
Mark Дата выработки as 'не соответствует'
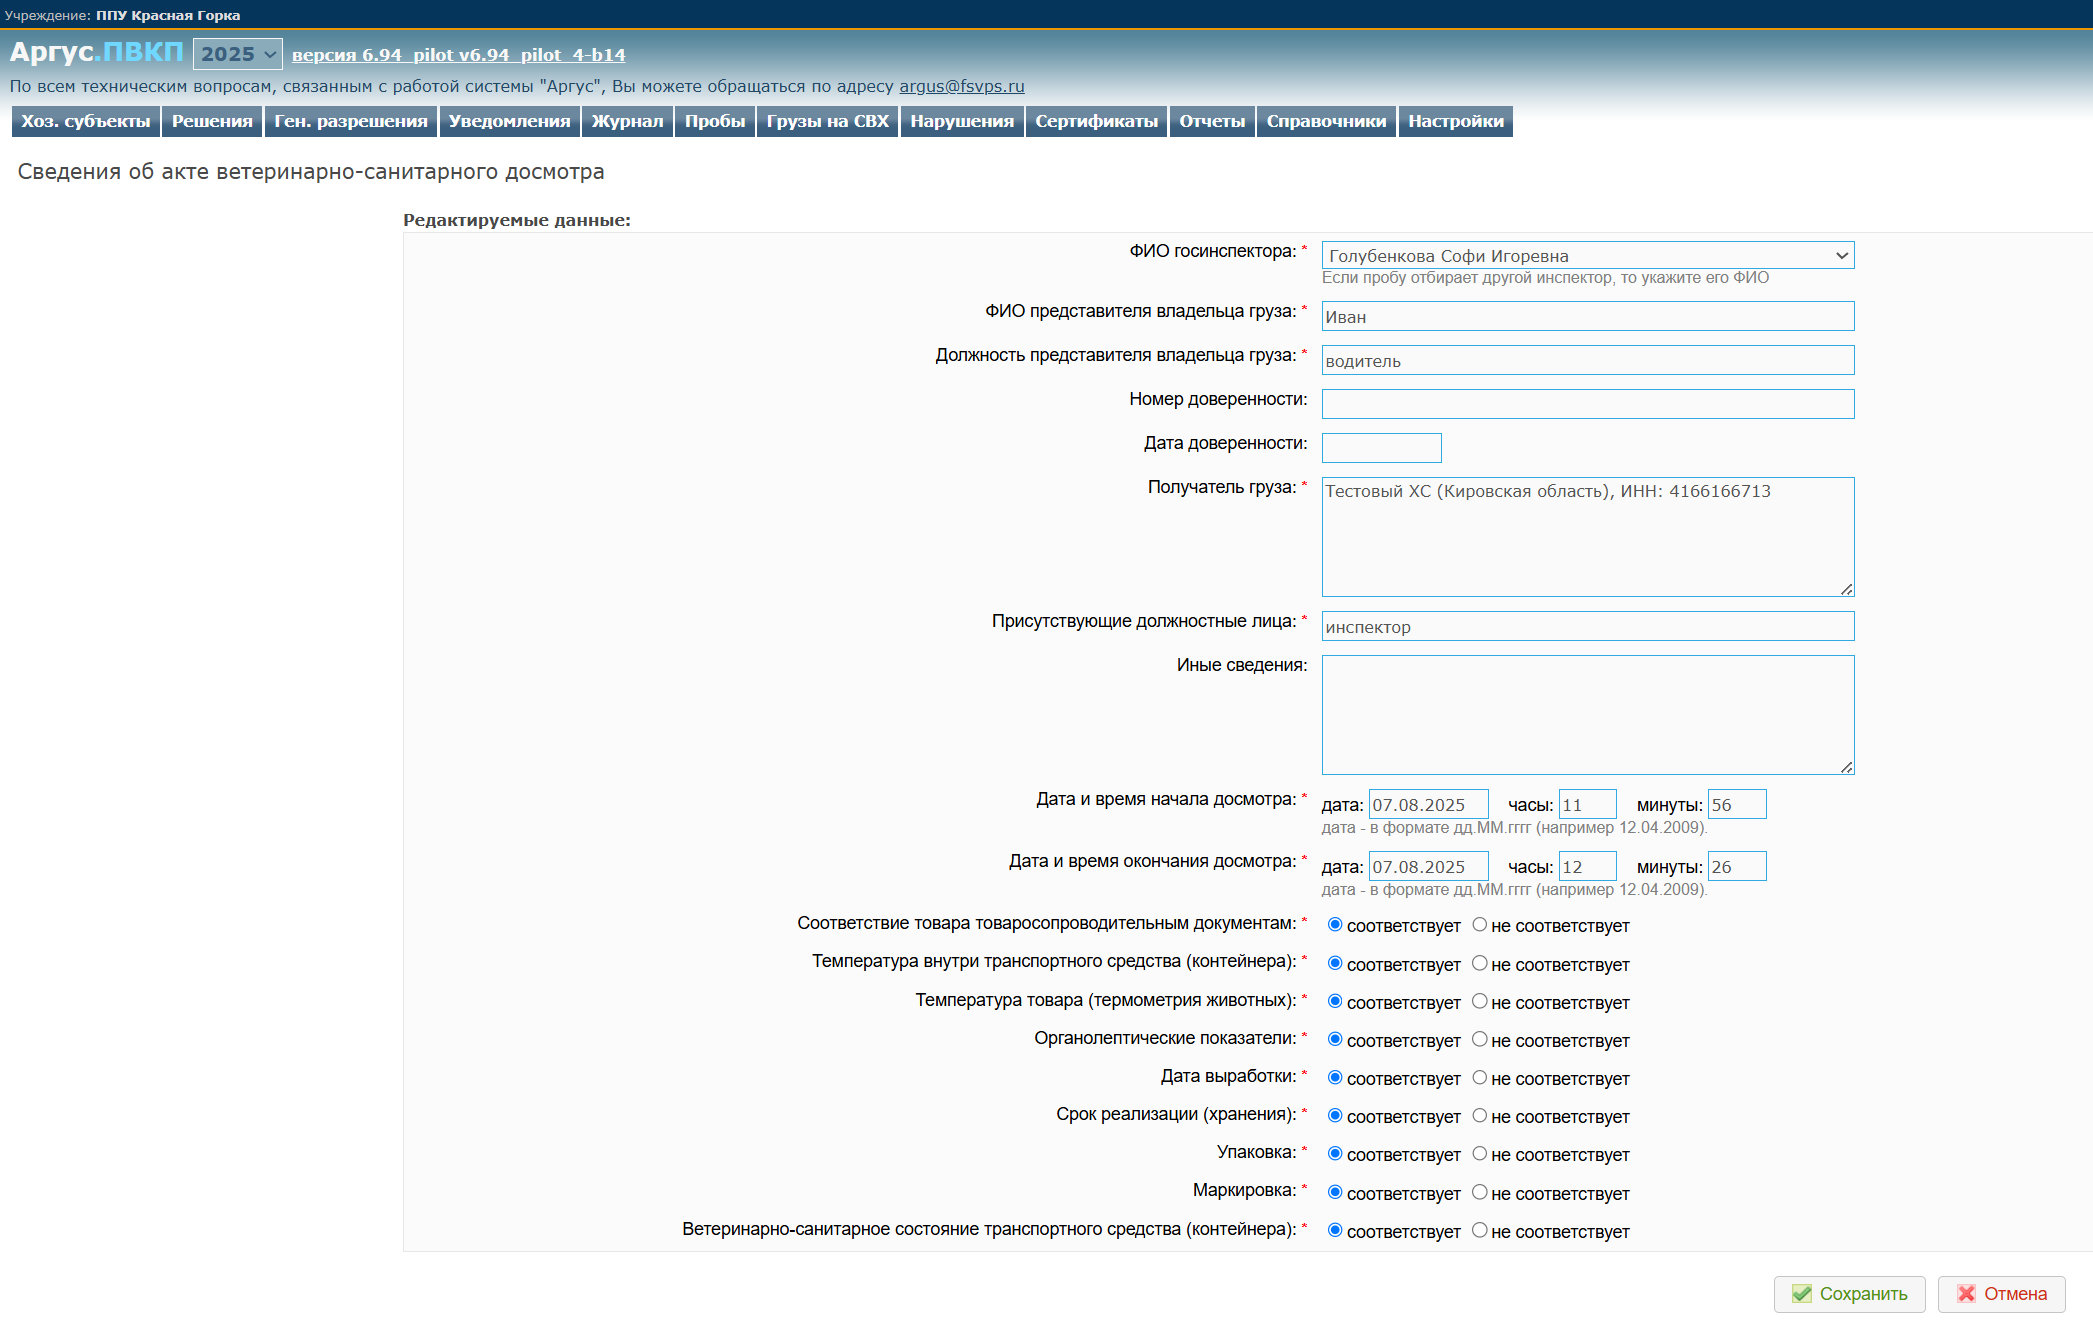[x=1480, y=1078]
